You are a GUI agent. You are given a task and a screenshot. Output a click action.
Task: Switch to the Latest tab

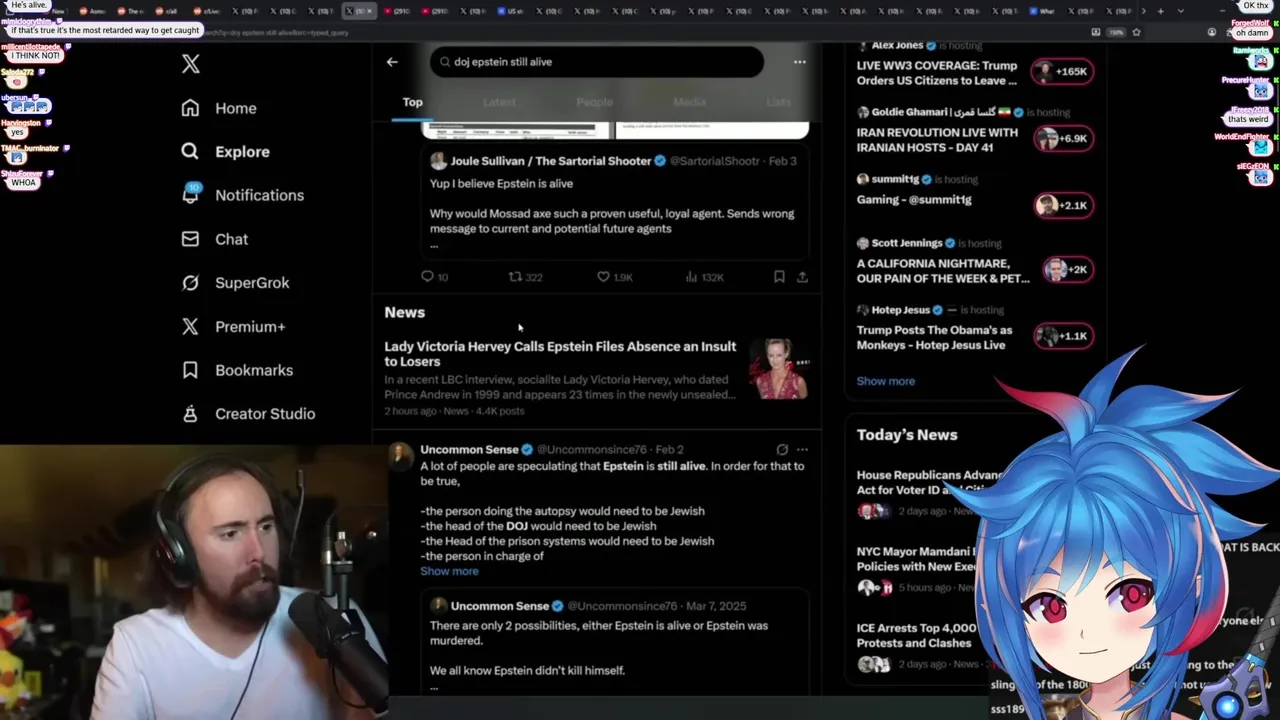499,102
